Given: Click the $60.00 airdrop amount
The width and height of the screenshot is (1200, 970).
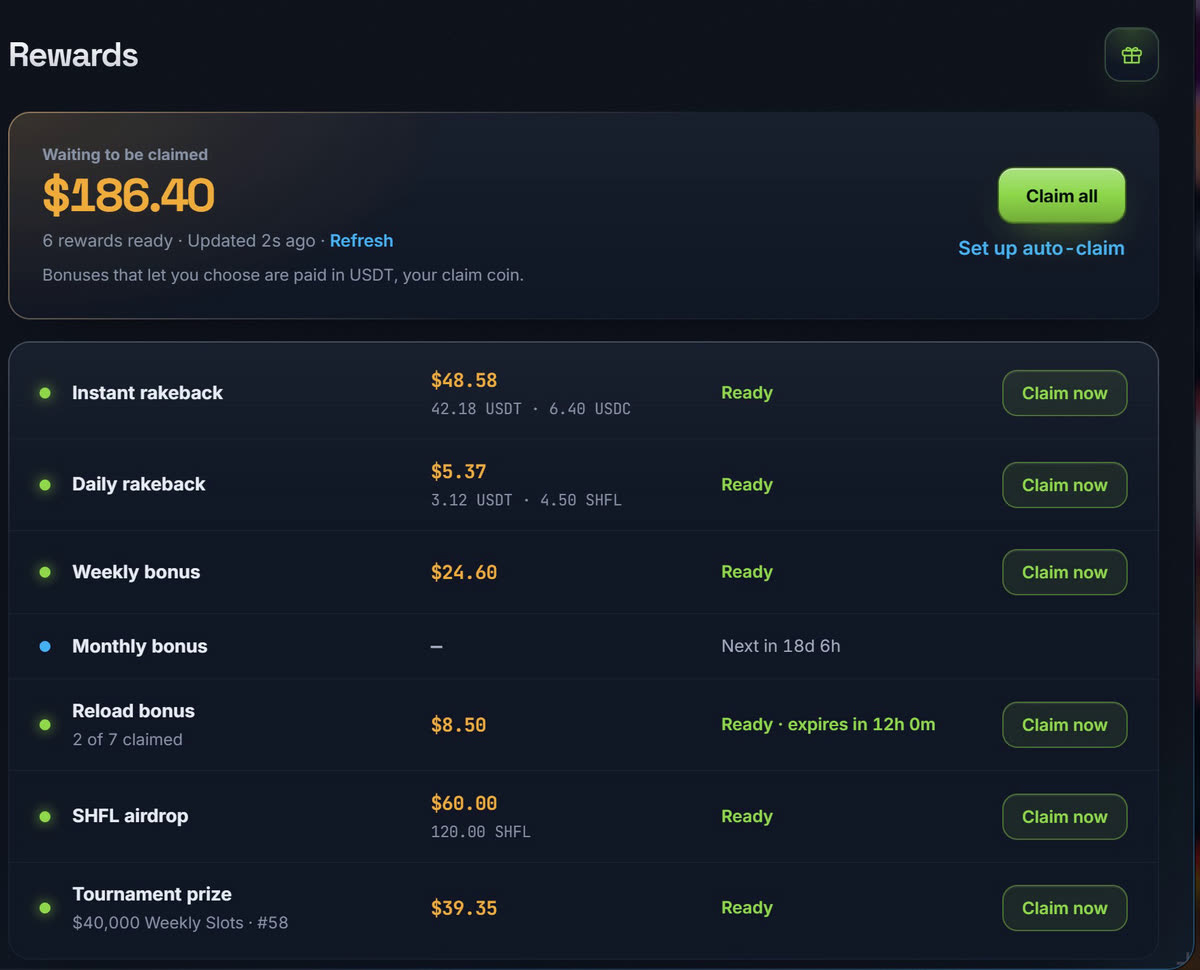Looking at the screenshot, I should click(x=464, y=803).
